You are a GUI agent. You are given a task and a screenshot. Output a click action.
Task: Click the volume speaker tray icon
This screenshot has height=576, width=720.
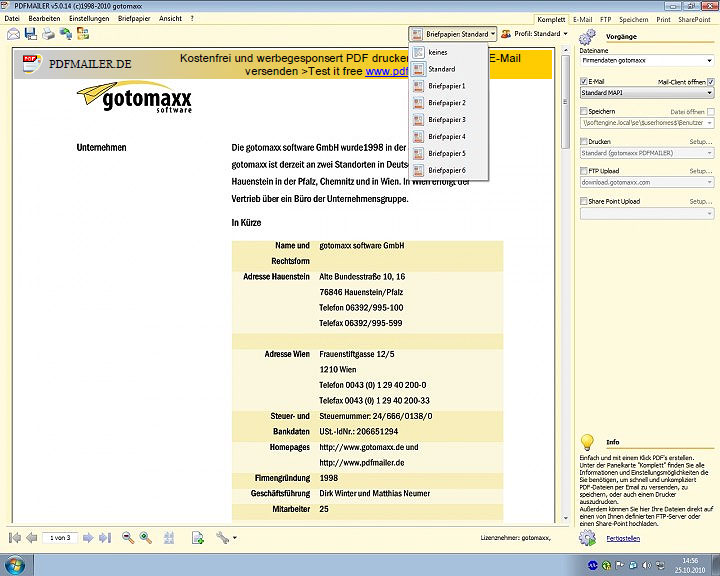click(647, 565)
